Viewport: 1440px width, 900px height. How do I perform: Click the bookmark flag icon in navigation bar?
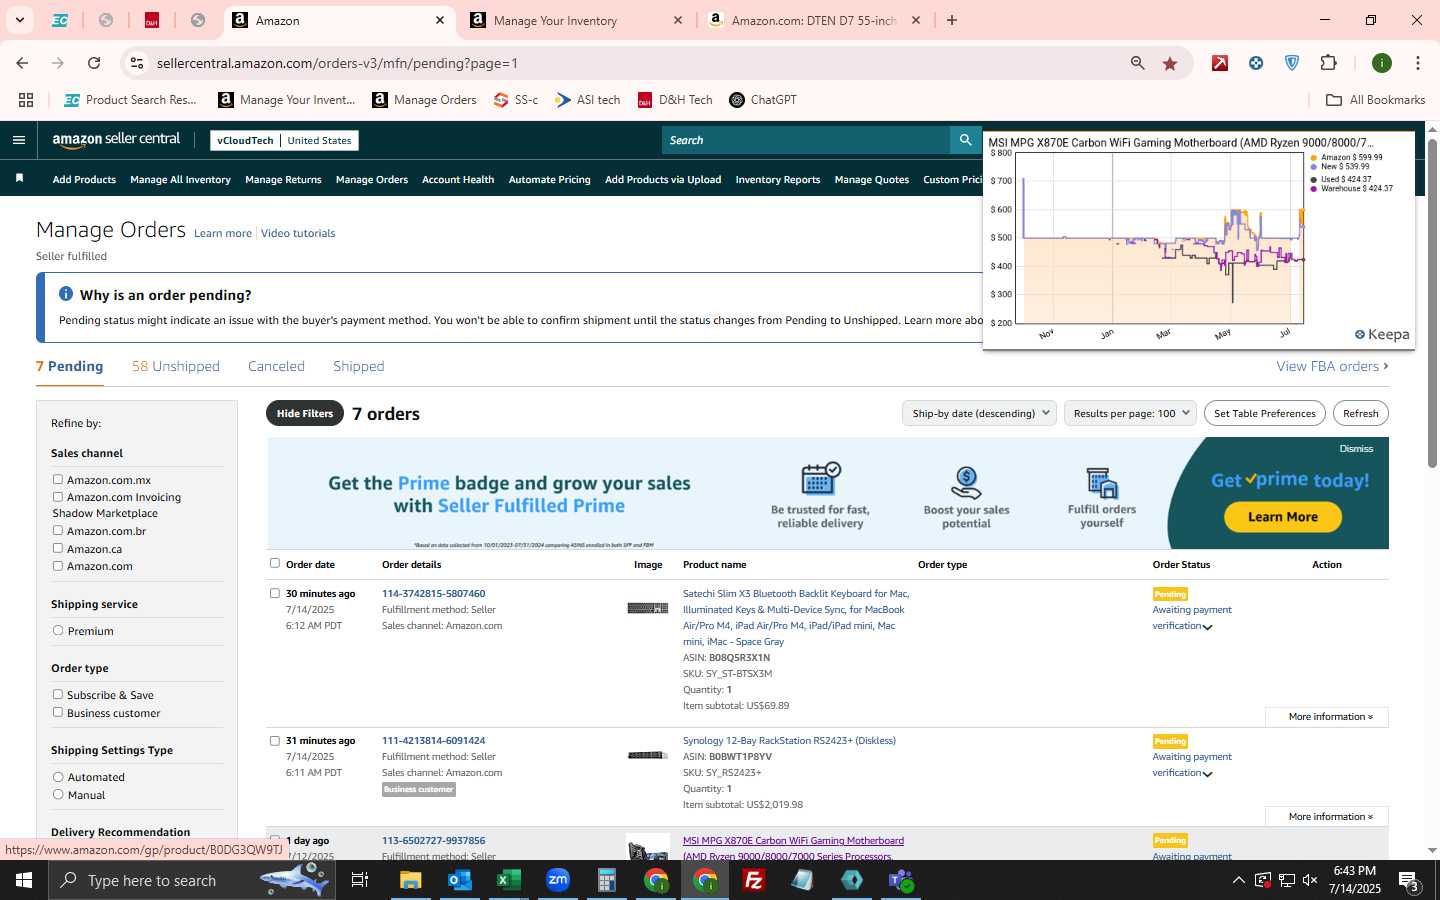19,178
